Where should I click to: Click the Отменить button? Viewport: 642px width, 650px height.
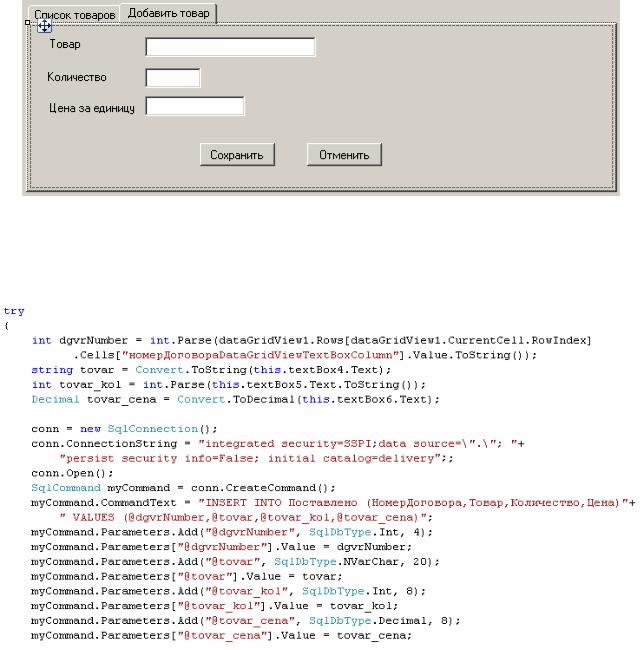tap(344, 155)
